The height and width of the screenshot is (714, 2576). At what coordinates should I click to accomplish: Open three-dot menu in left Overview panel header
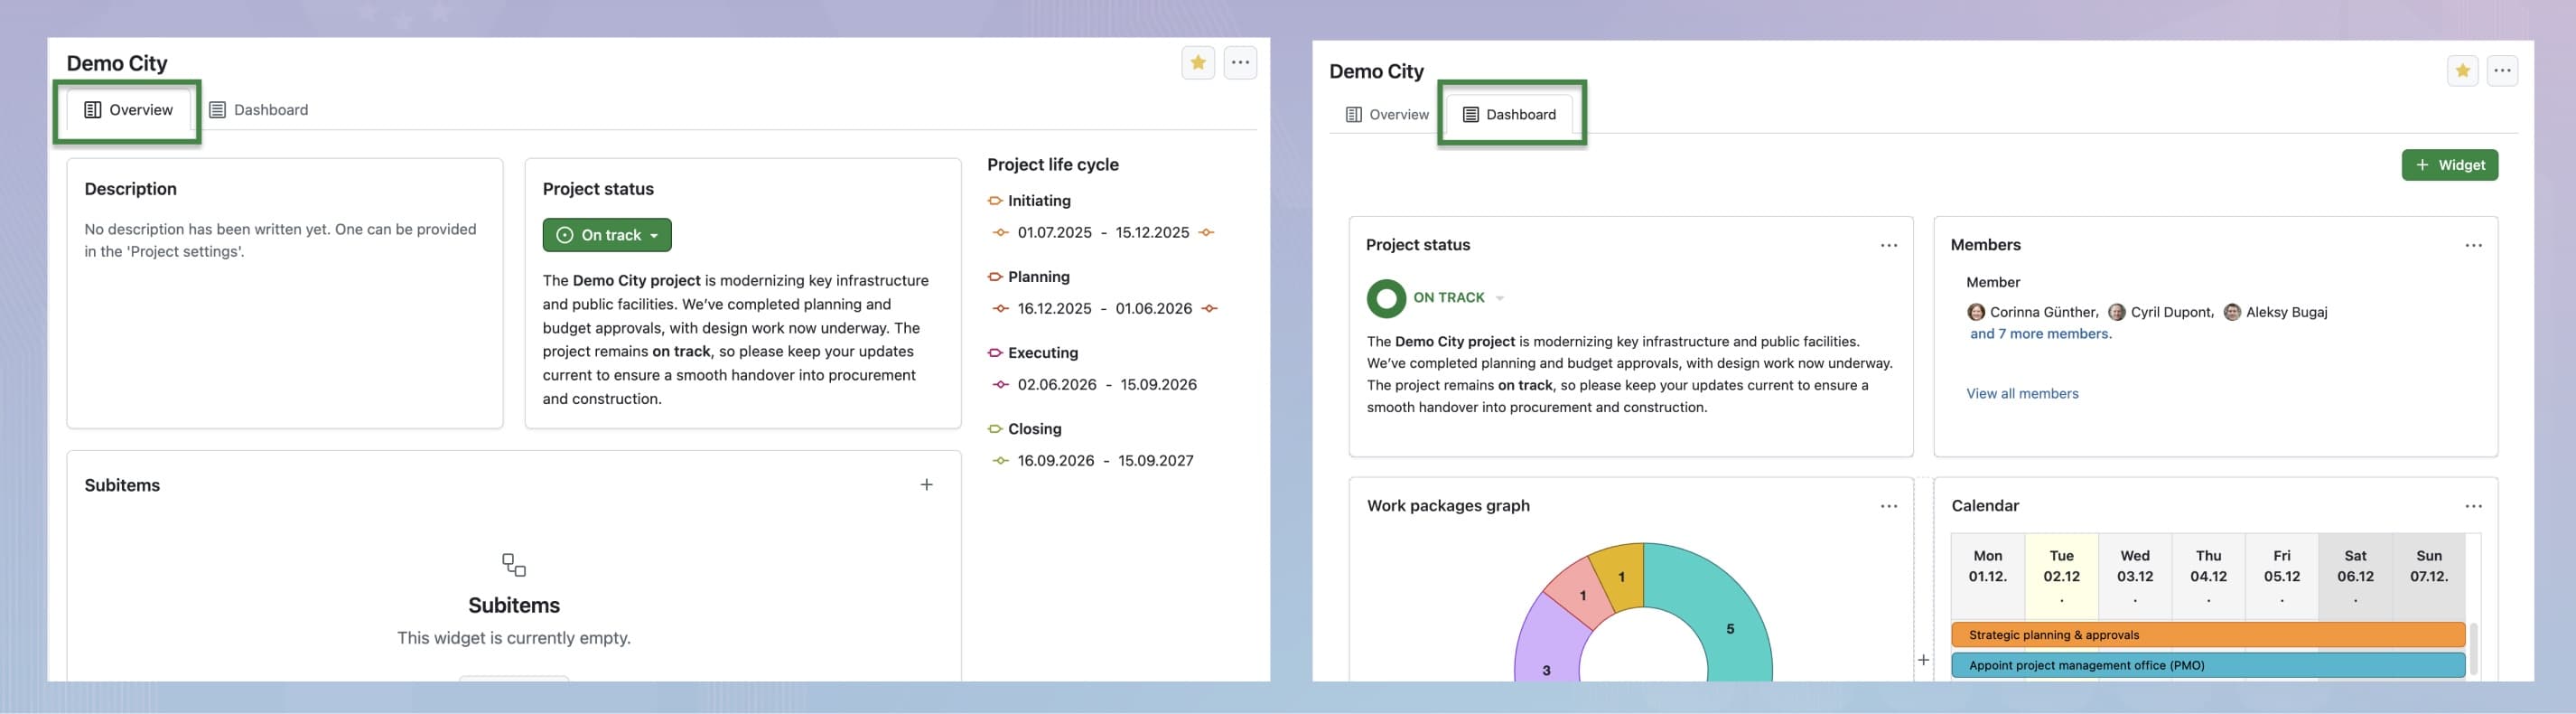click(1240, 63)
